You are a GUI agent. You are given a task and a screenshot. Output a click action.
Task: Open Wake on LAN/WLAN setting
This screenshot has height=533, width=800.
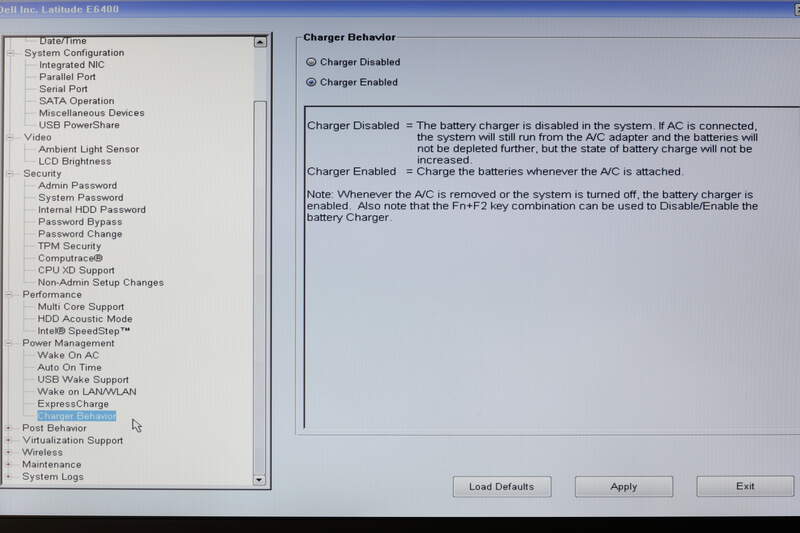pos(87,392)
